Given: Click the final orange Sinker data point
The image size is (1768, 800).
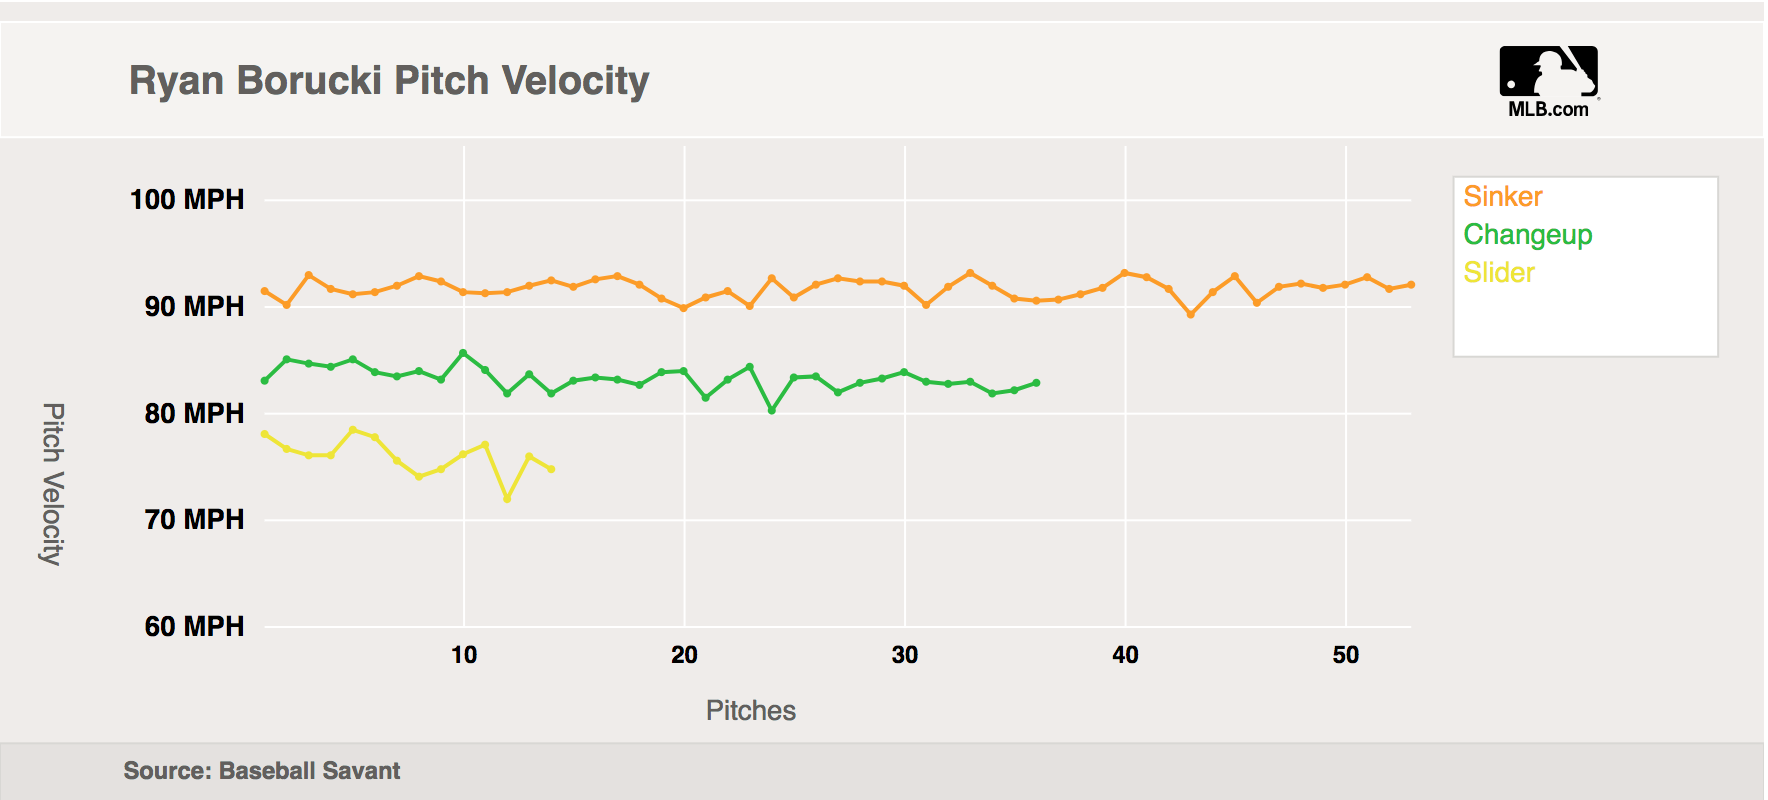Looking at the screenshot, I should (1411, 285).
